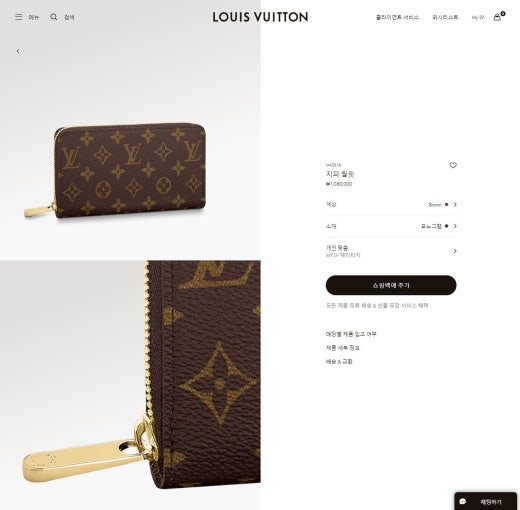
Task: Add product to wishlist with heart icon
Action: (453, 165)
